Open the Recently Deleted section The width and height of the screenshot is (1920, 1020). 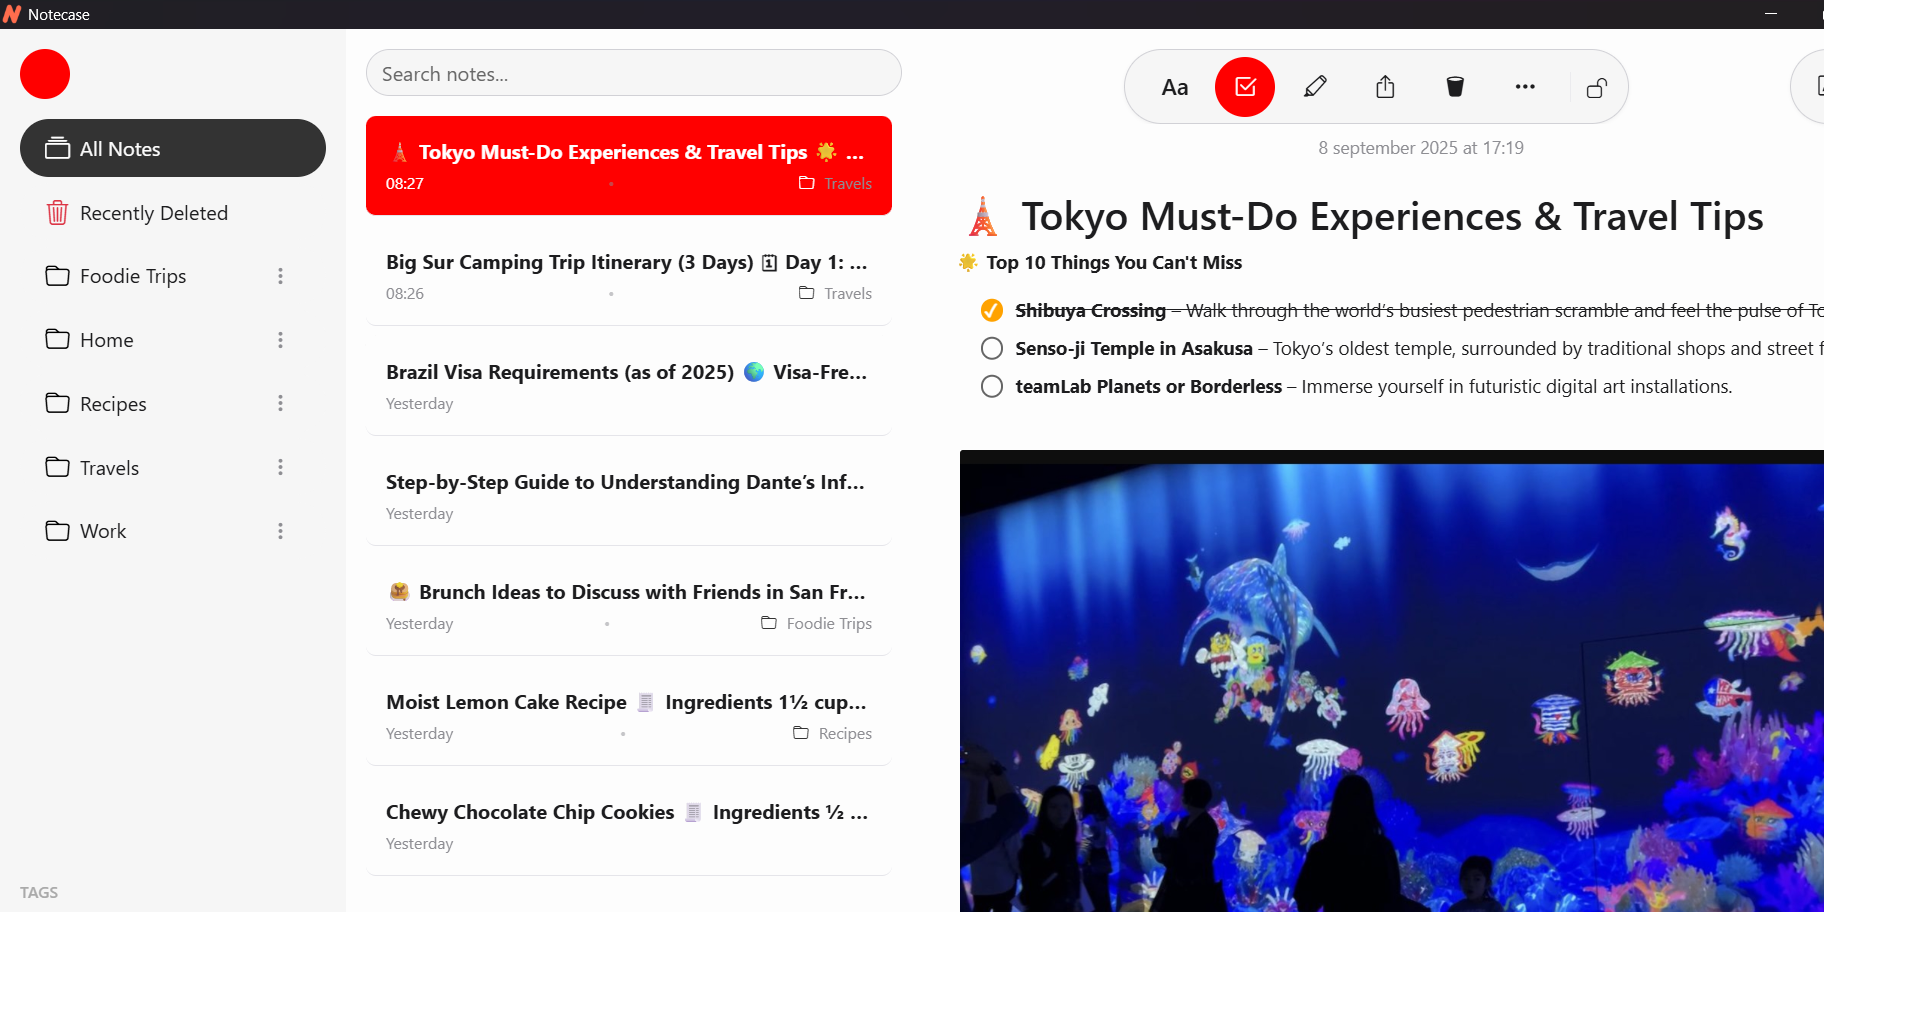tap(173, 213)
